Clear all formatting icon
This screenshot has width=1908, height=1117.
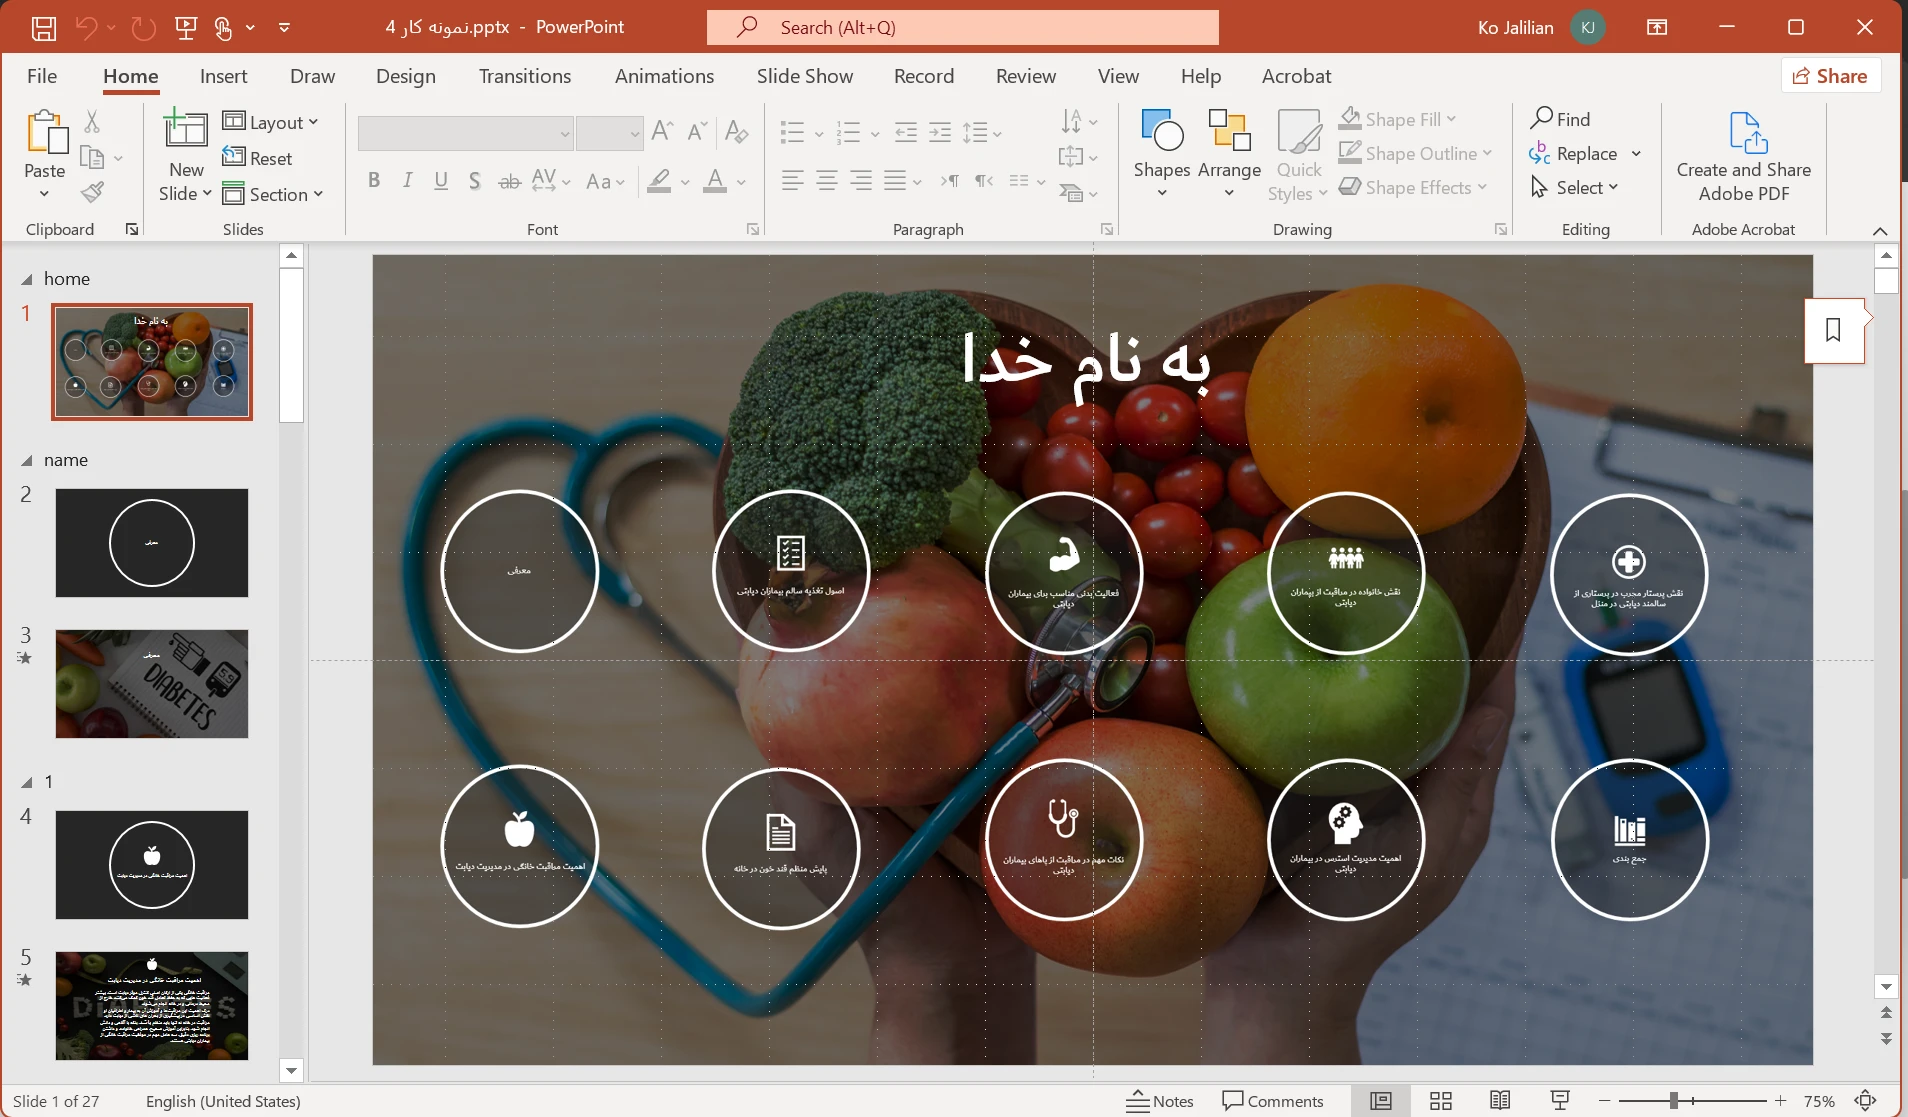pos(737,130)
